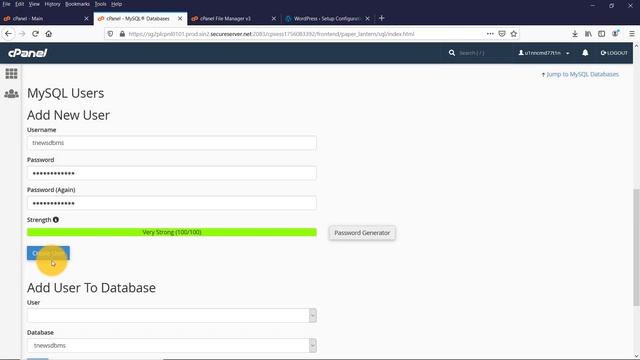Toggle the sidebar view icon

point(602,34)
